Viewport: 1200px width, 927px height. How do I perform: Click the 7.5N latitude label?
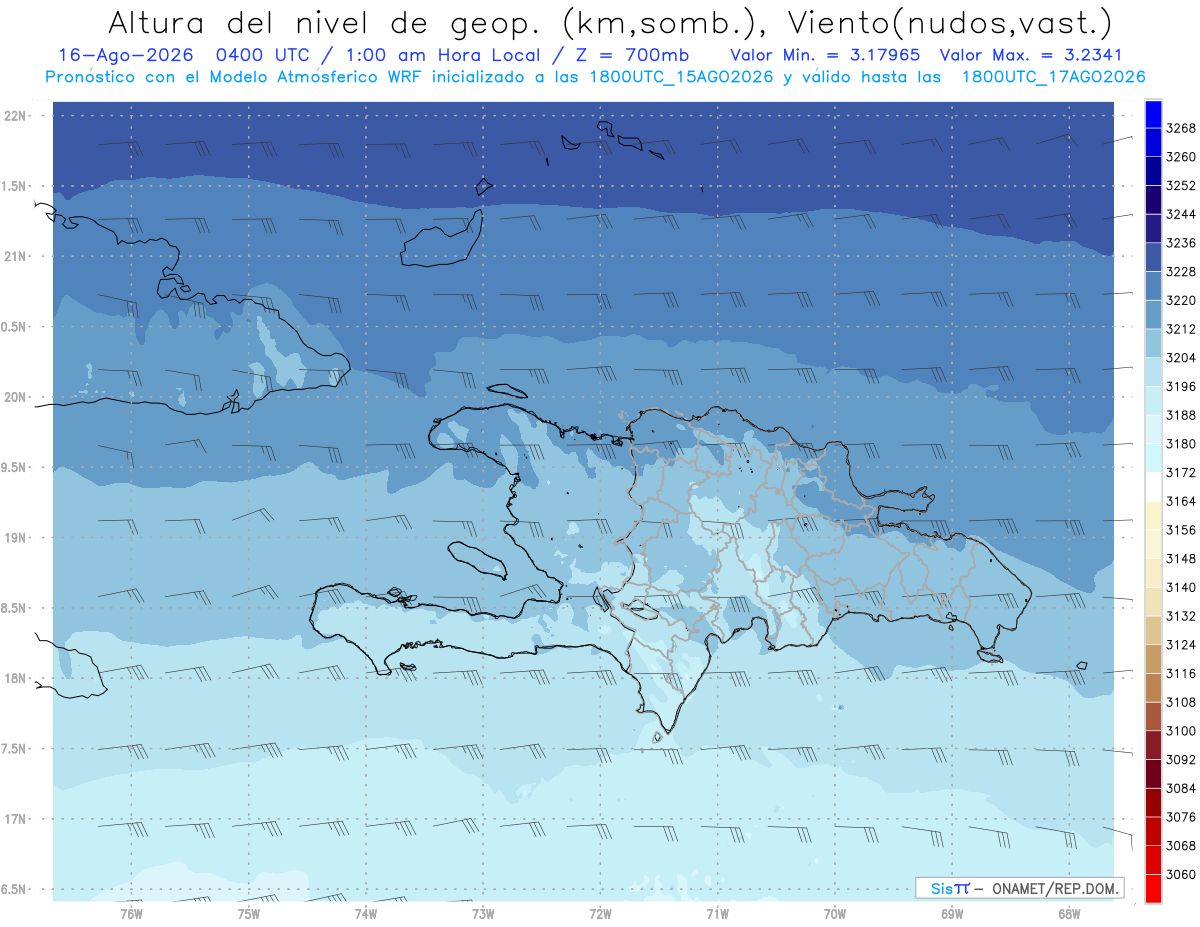15,749
